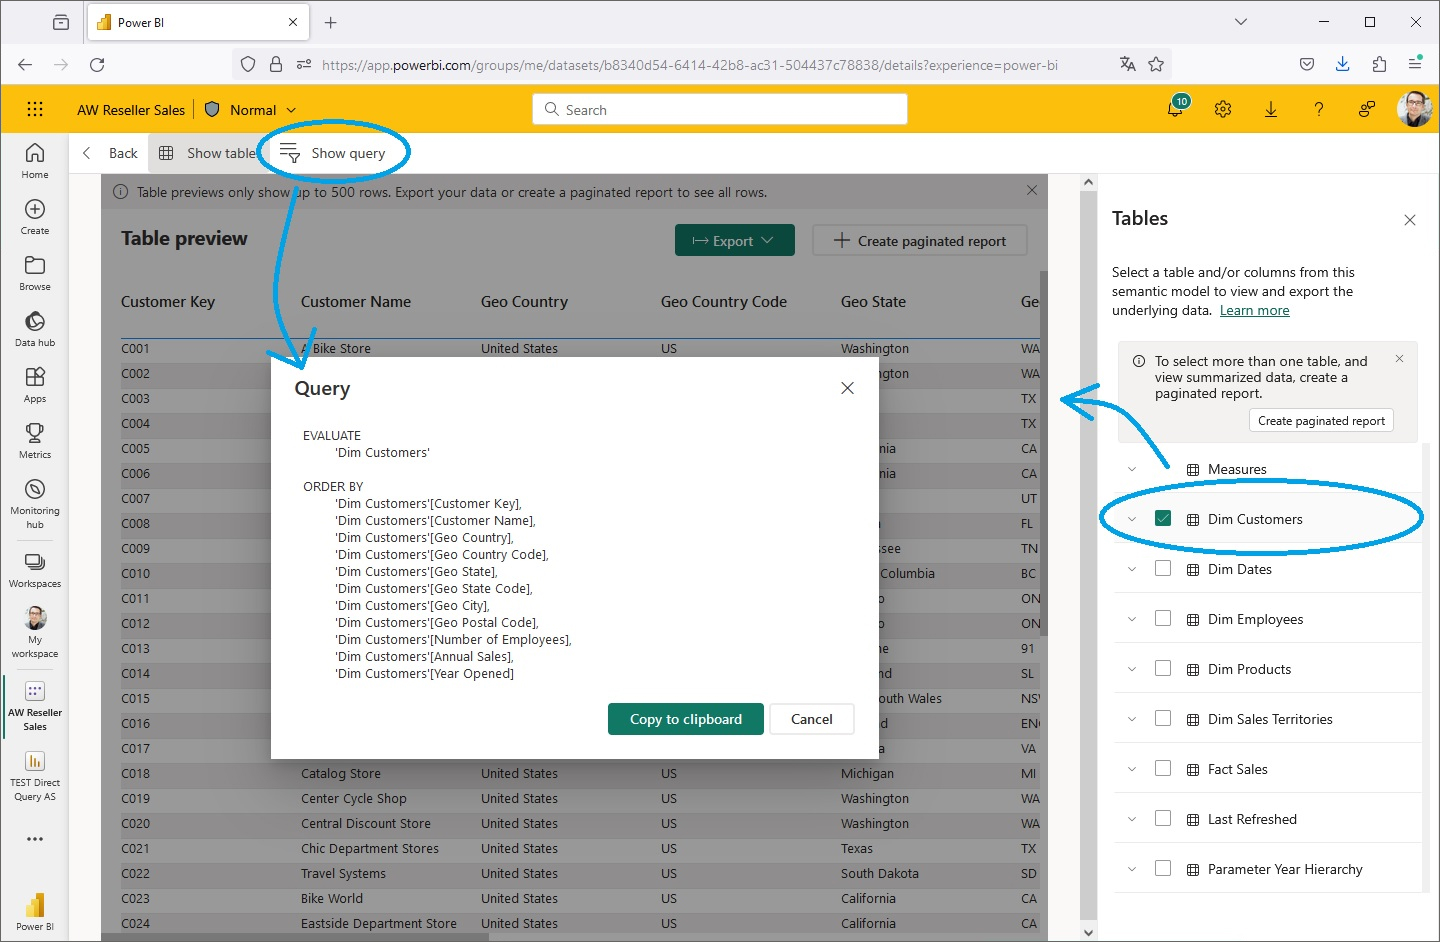Open the Metrics panel
The height and width of the screenshot is (942, 1440).
(x=34, y=440)
